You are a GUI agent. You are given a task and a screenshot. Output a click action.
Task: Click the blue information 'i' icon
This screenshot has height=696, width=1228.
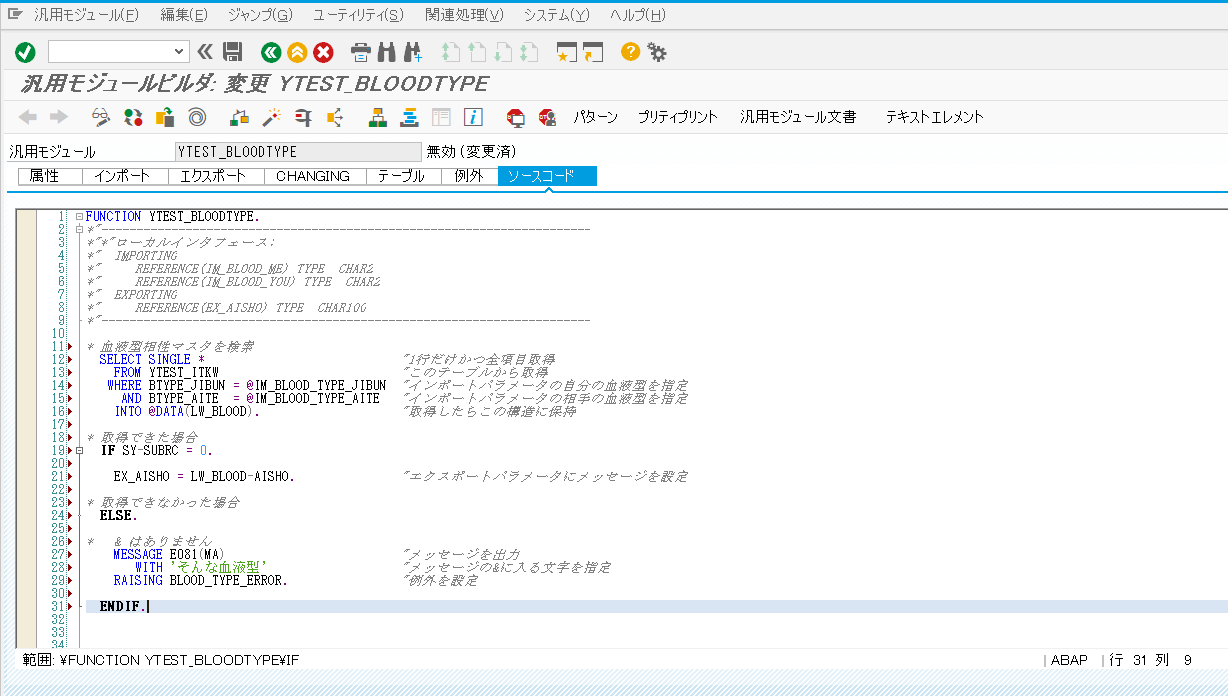473,117
